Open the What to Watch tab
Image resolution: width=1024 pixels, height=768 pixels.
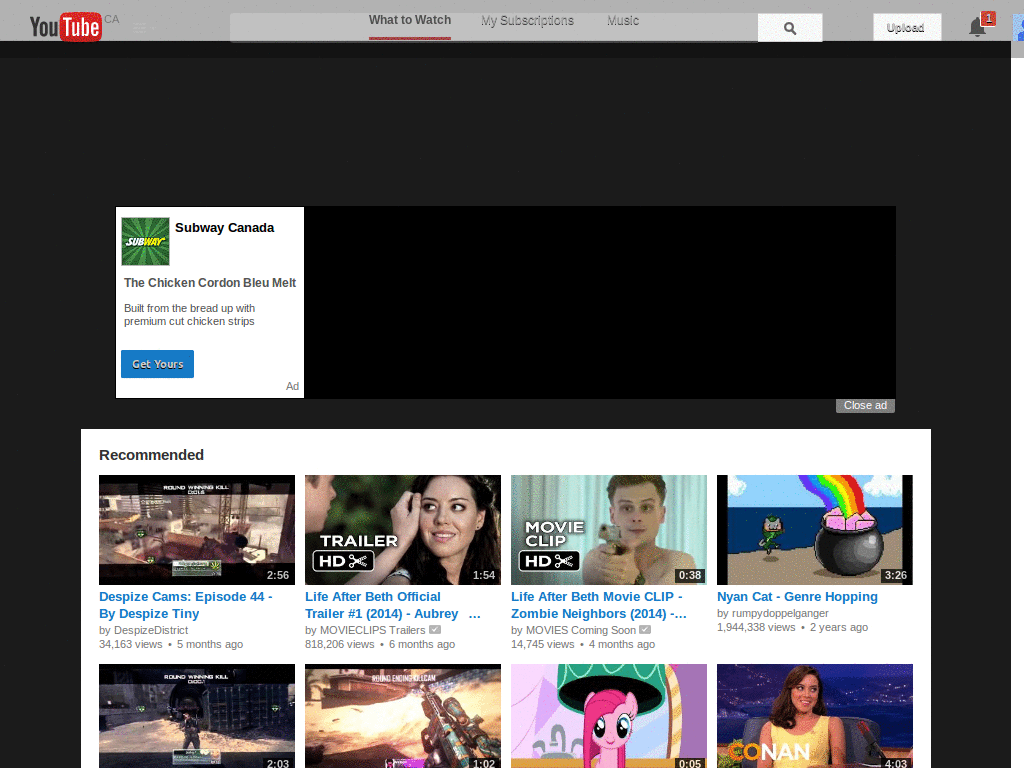click(409, 20)
